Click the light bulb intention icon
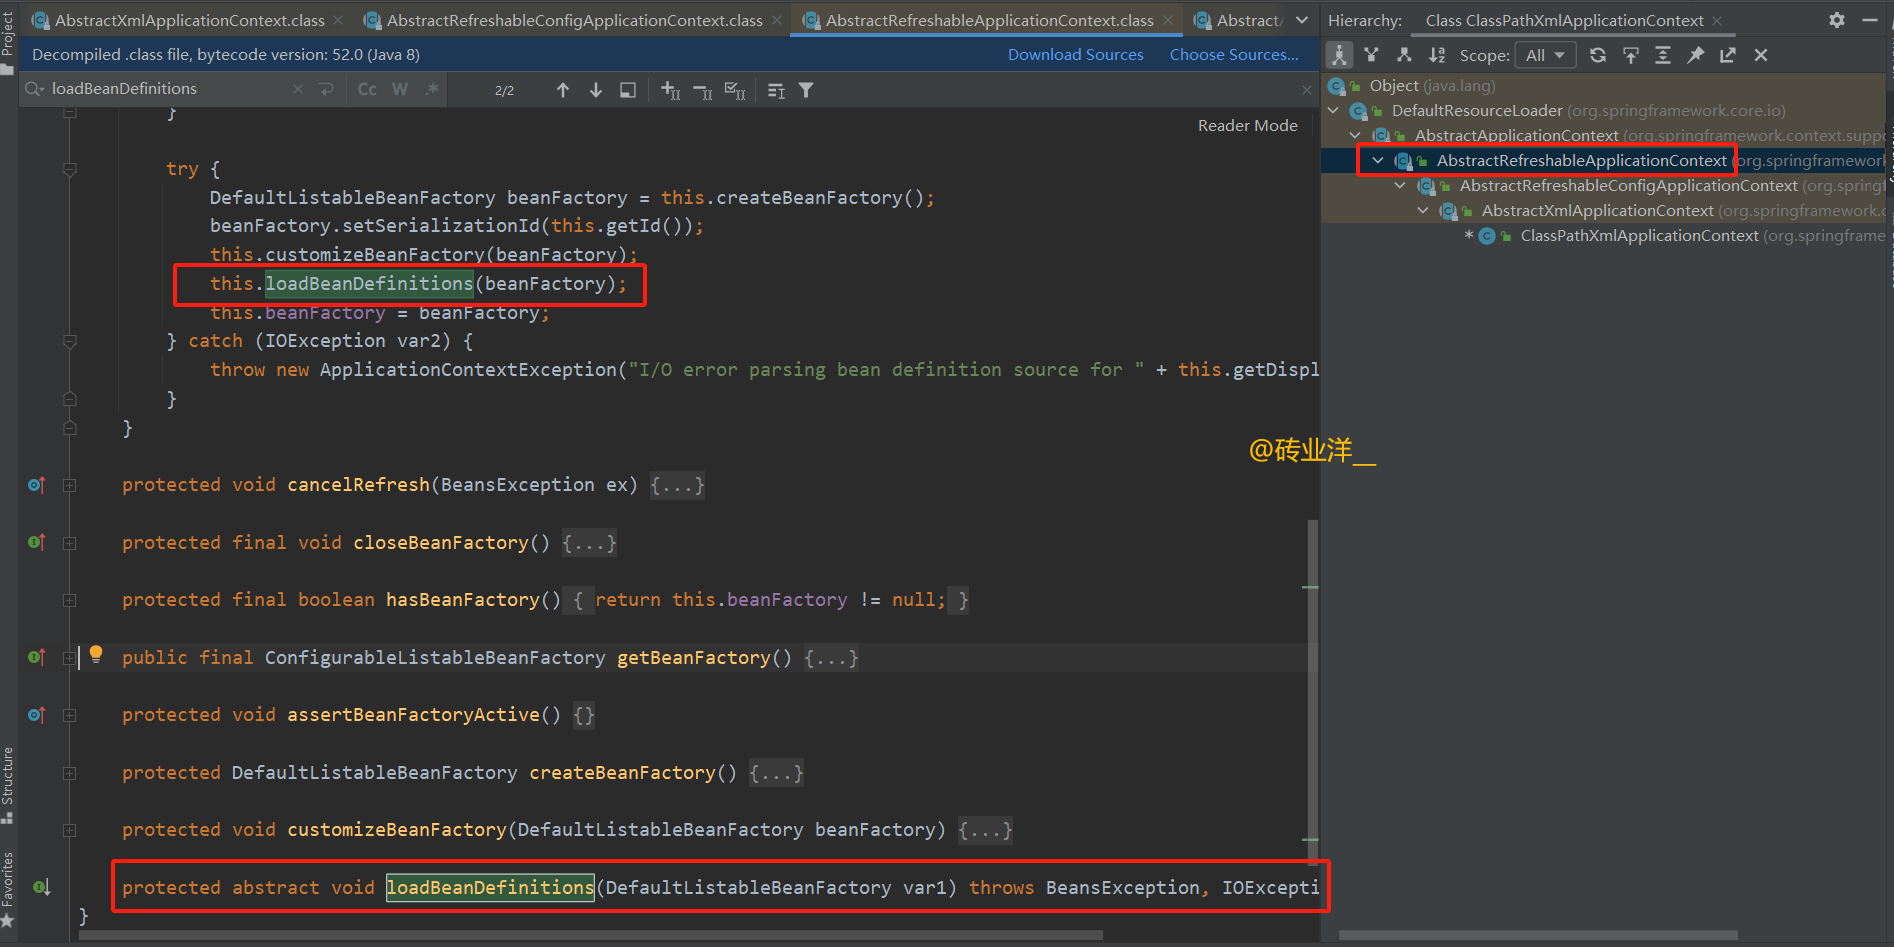The width and height of the screenshot is (1894, 947). (x=96, y=654)
